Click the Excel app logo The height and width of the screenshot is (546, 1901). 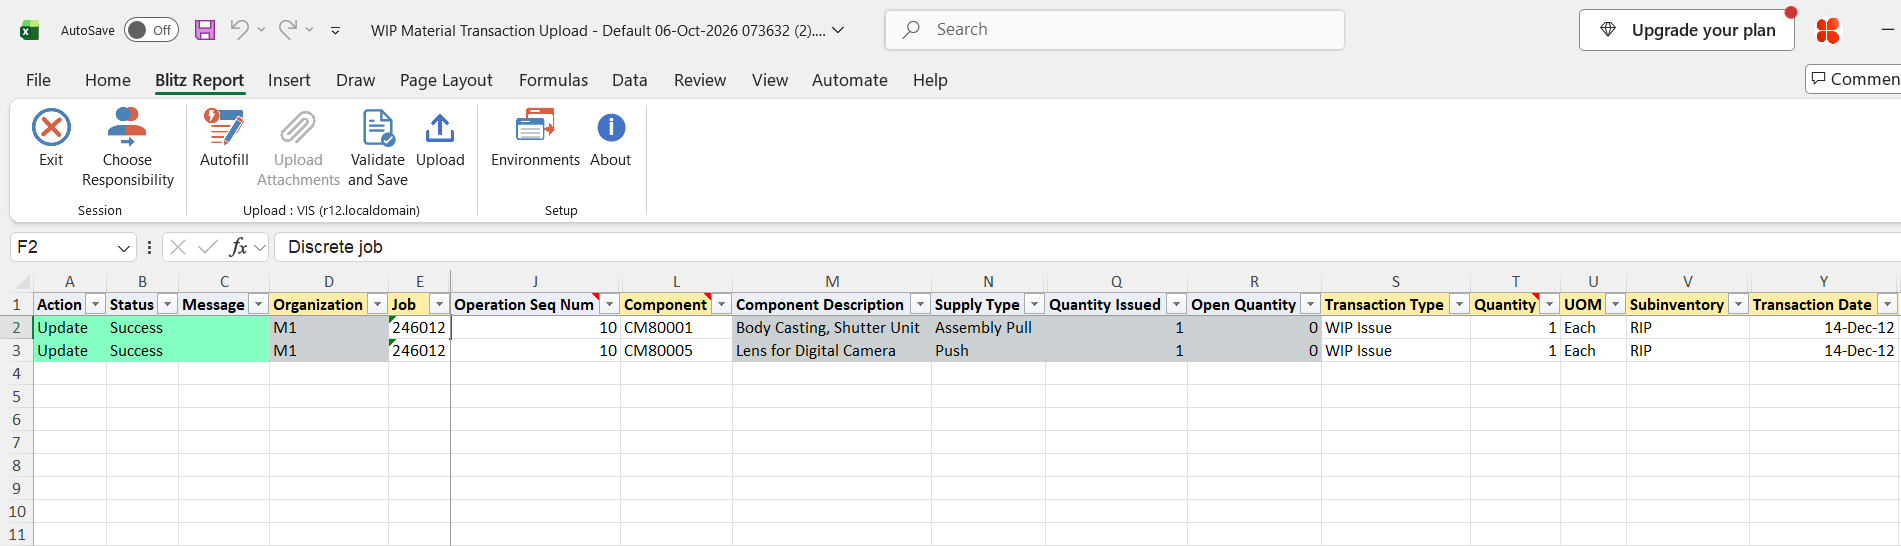pos(30,30)
